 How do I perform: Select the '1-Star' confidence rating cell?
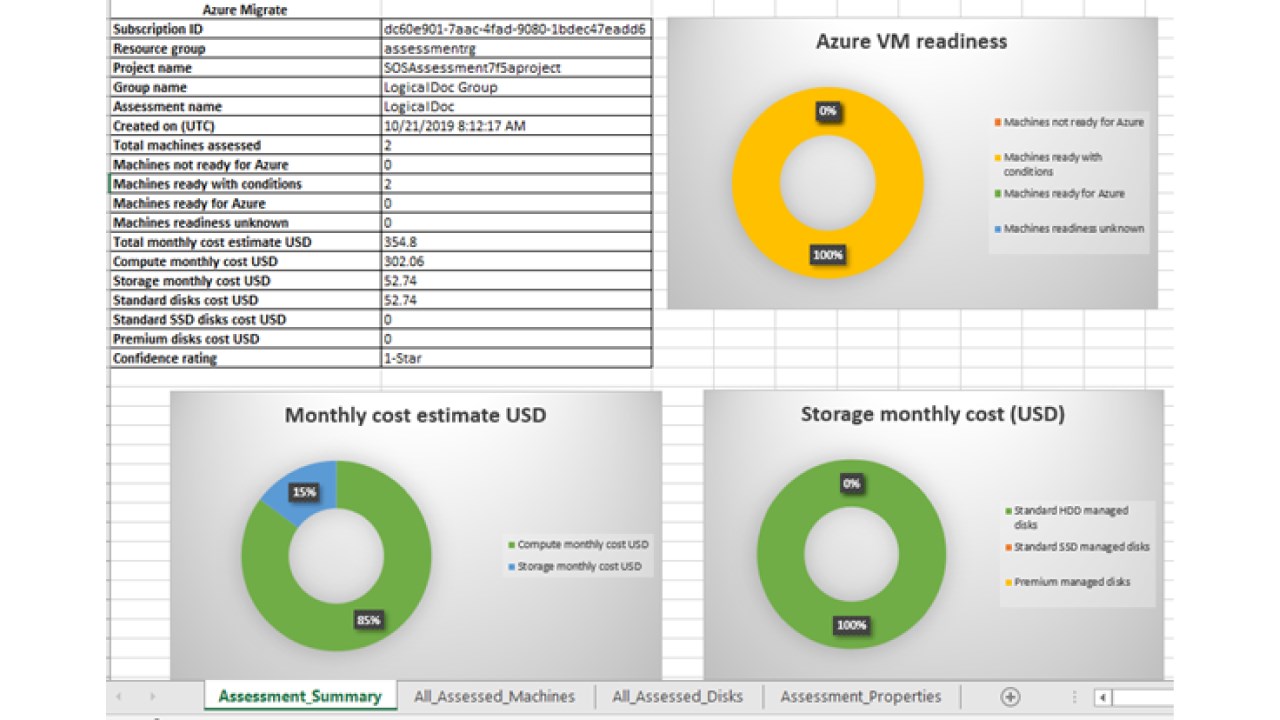point(516,358)
